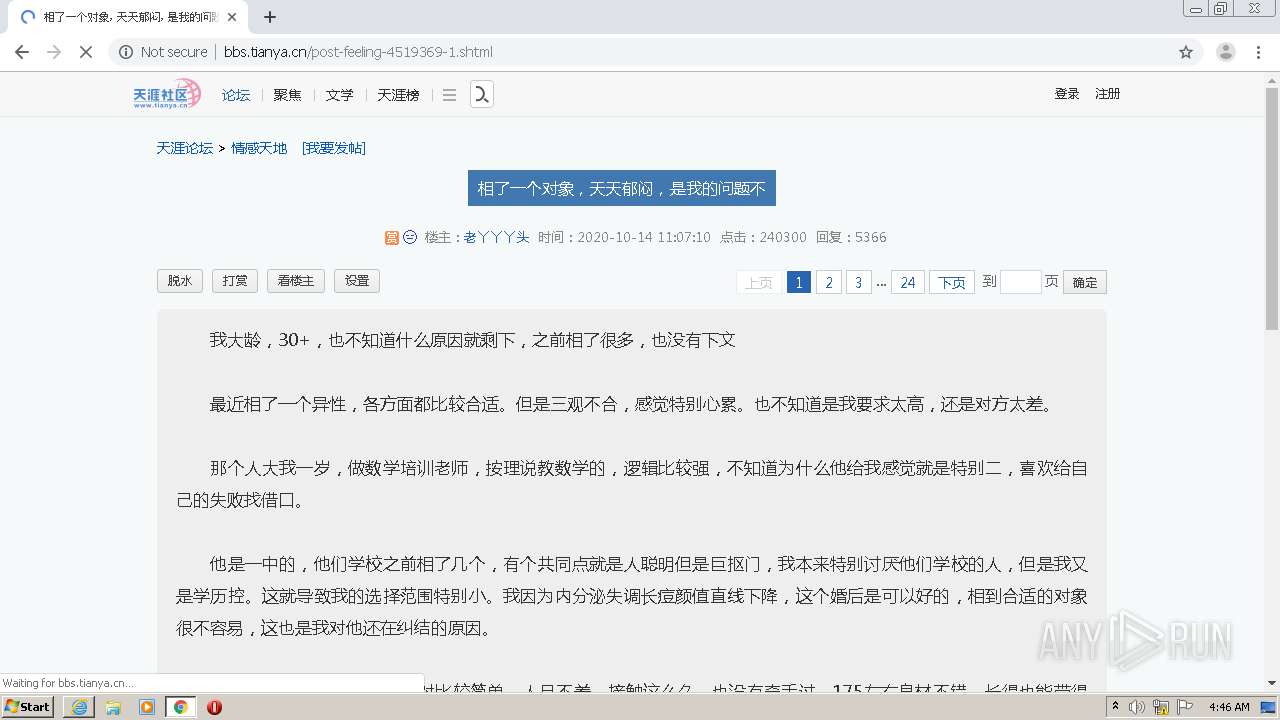Click the disabled 上页 previous page button

[759, 283]
